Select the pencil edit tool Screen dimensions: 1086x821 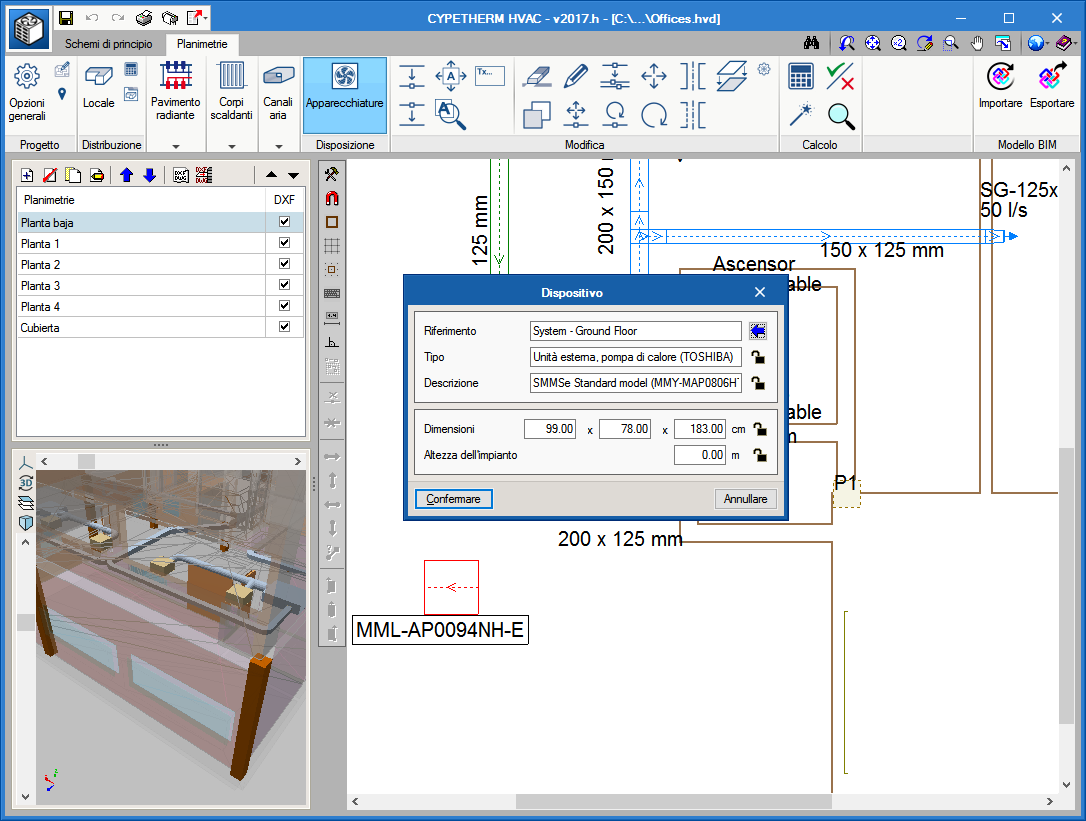pyautogui.click(x=576, y=75)
